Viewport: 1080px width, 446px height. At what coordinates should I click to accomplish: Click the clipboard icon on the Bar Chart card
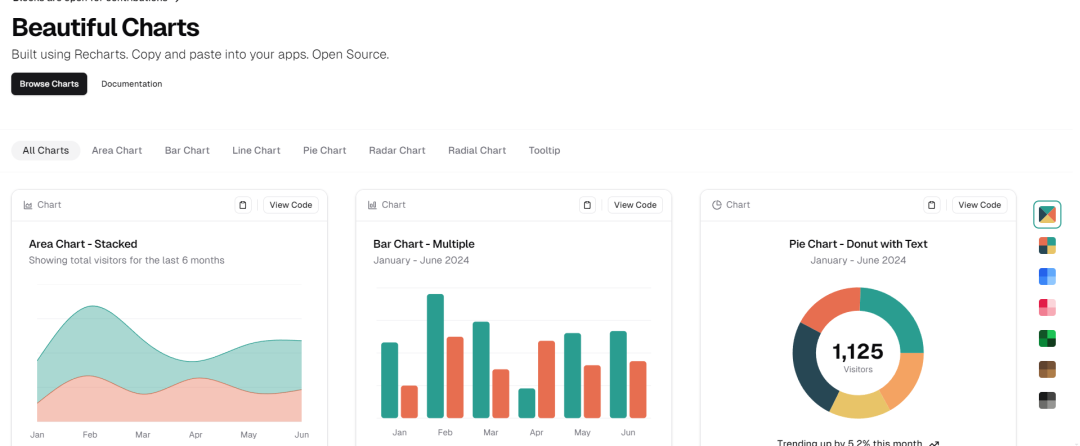pyautogui.click(x=587, y=205)
